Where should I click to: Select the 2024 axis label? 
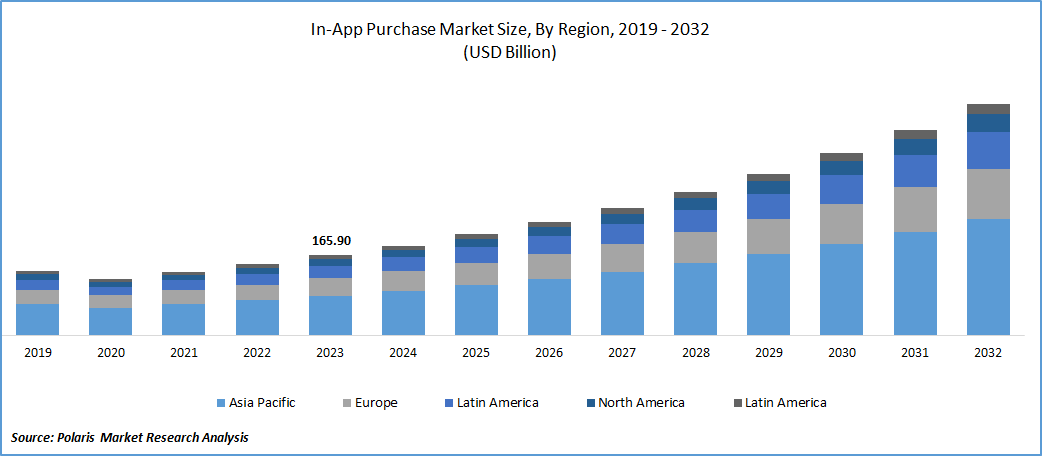point(403,353)
